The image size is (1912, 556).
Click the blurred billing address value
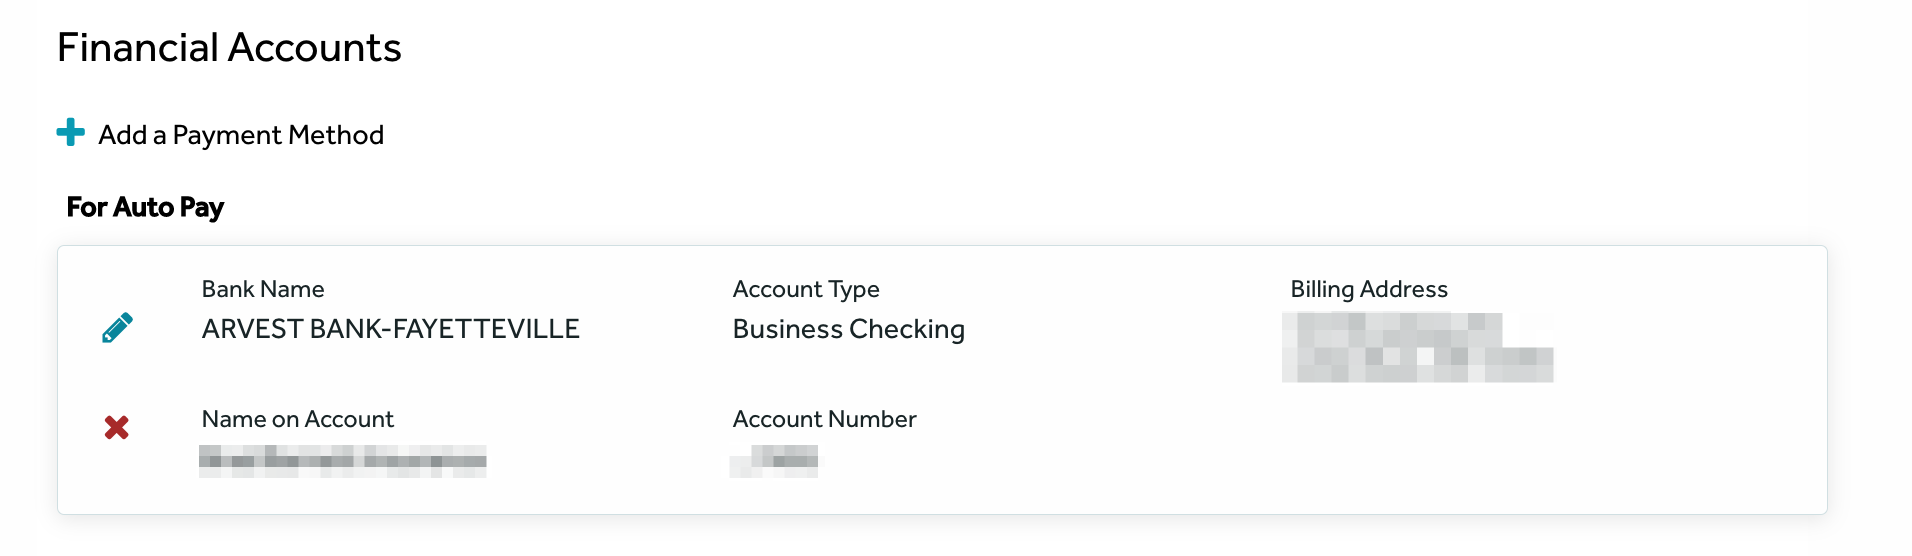[x=1418, y=347]
